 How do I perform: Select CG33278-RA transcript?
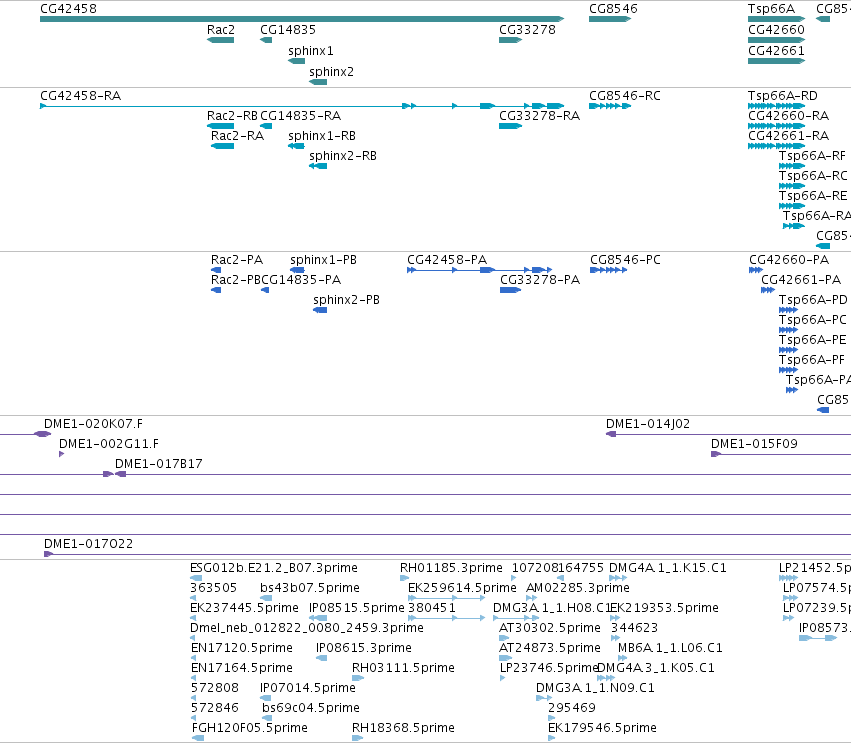point(510,126)
